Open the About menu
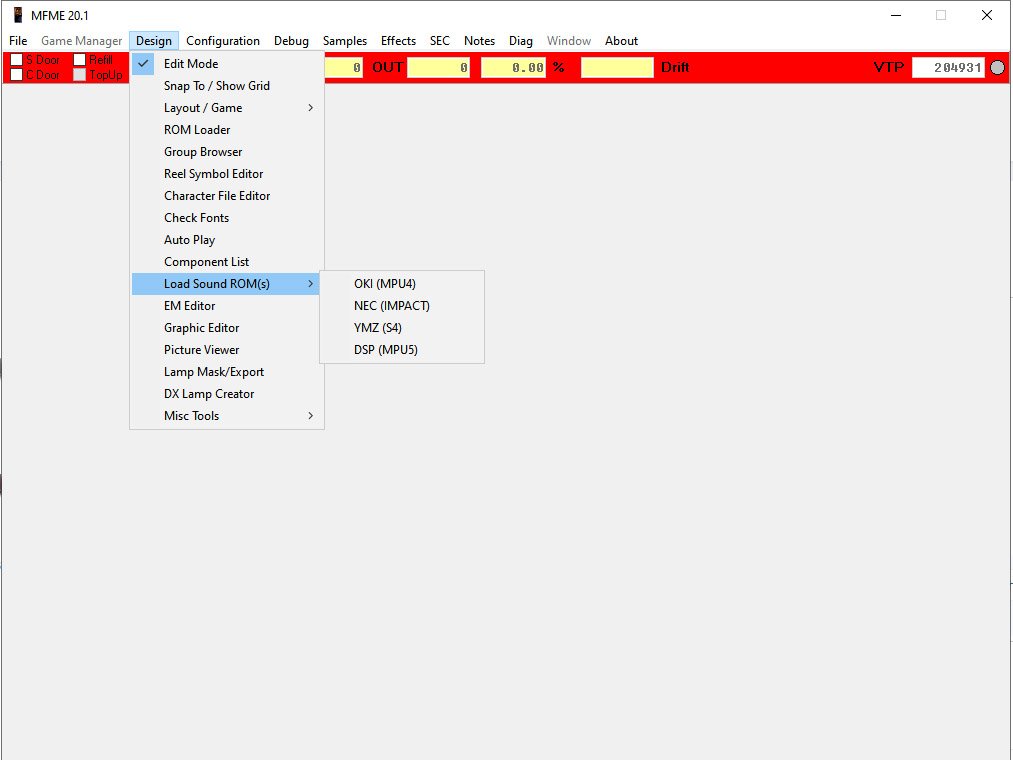This screenshot has height=760, width=1013. tap(621, 41)
